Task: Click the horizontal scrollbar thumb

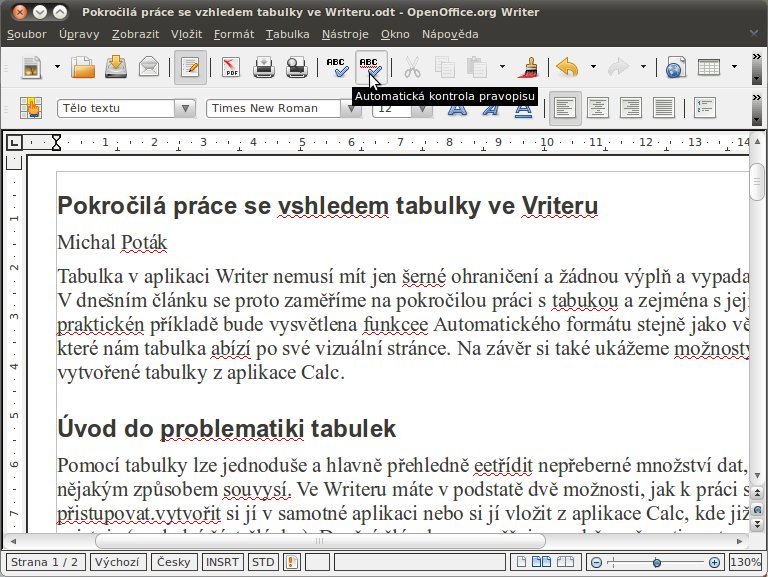Action: (x=320, y=541)
